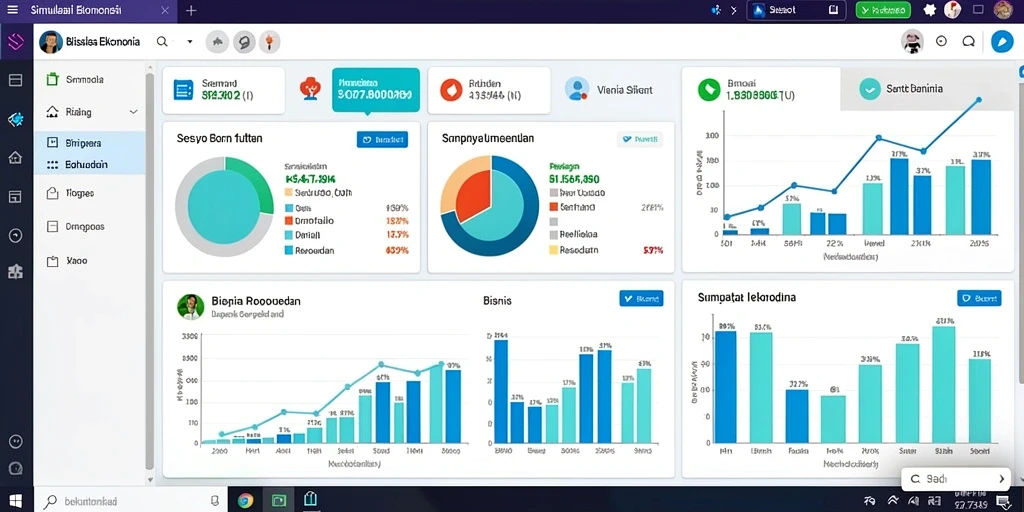Toggle the checkmark button on Bisnis chart
The height and width of the screenshot is (512, 1024).
(641, 298)
